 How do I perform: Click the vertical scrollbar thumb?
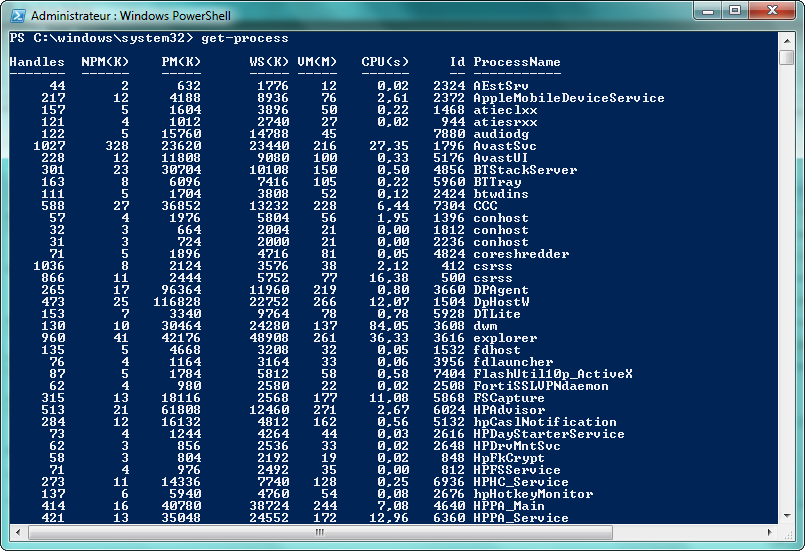coord(787,58)
